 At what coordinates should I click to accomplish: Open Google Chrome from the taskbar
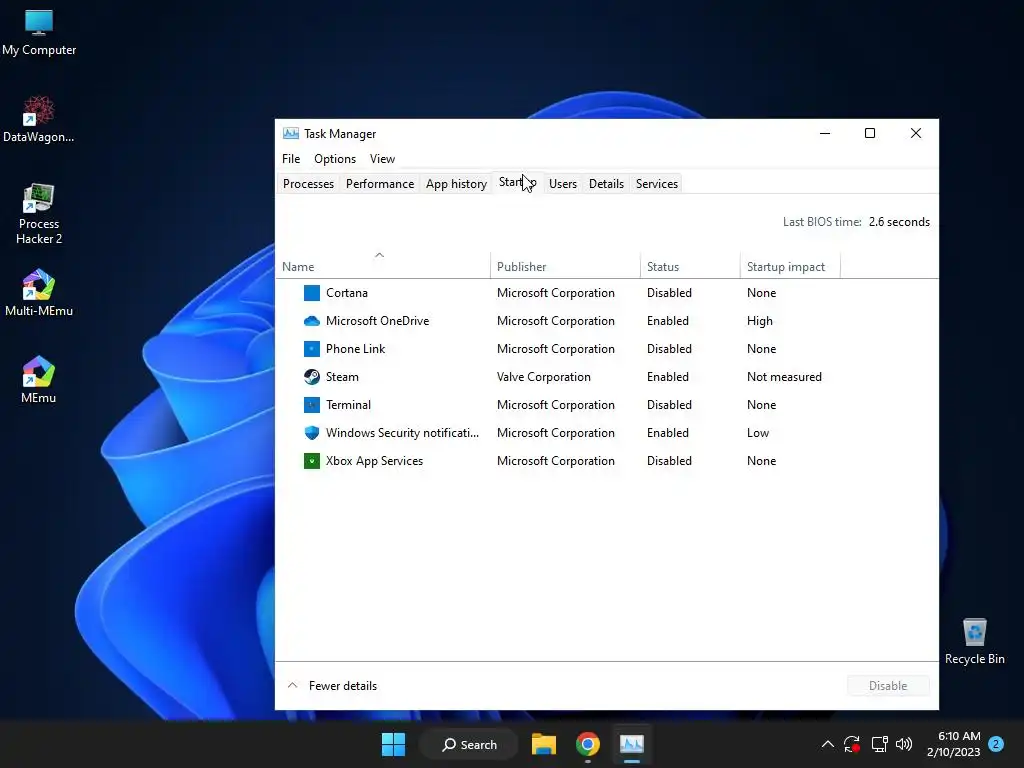click(x=588, y=744)
